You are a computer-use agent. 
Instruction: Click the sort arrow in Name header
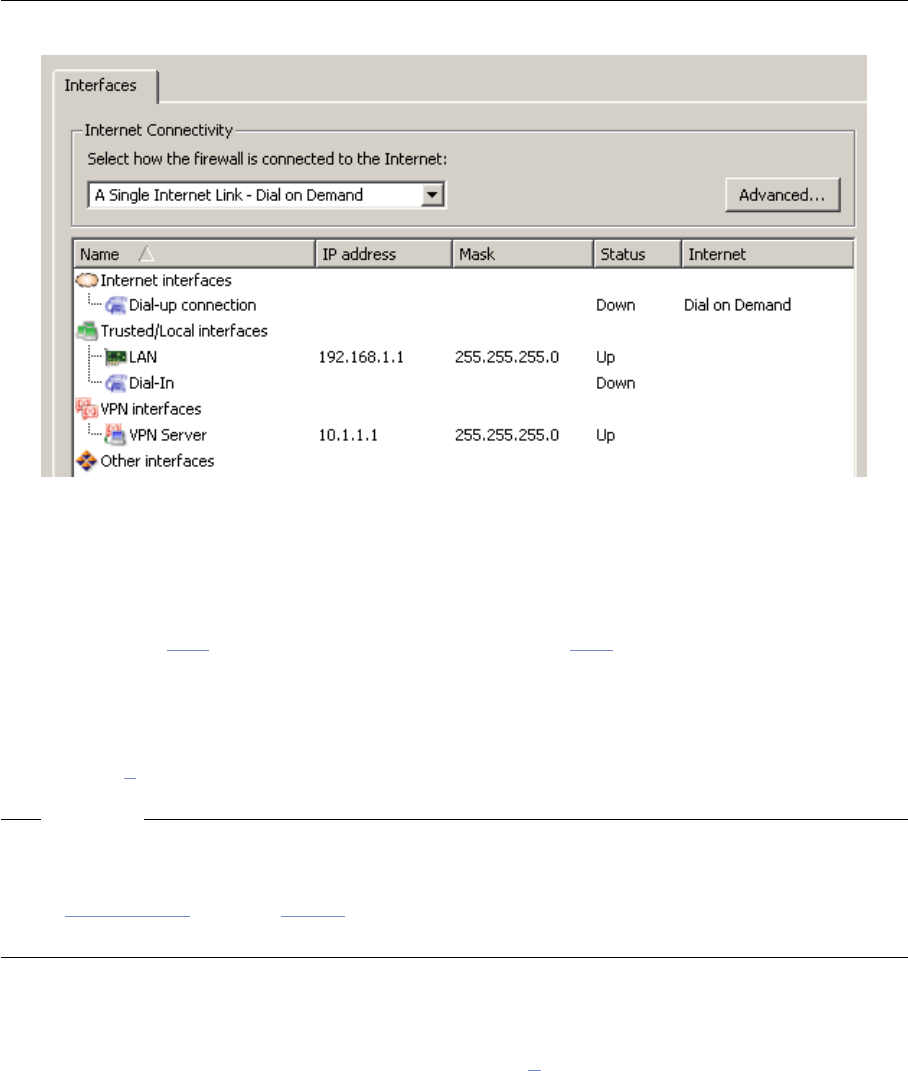tap(146, 254)
